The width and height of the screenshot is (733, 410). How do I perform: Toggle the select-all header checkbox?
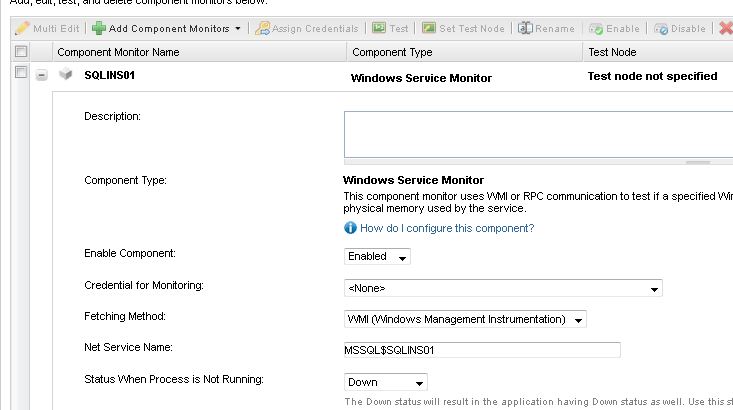21,51
